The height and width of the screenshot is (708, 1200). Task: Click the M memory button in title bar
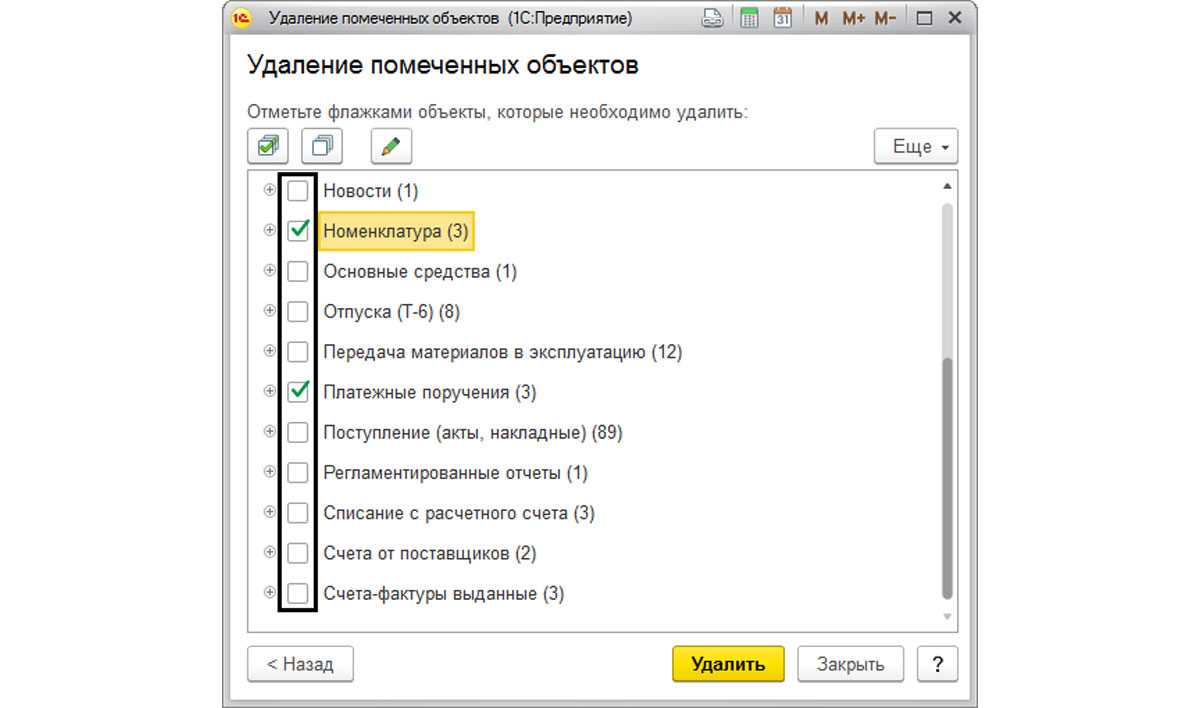(x=821, y=18)
